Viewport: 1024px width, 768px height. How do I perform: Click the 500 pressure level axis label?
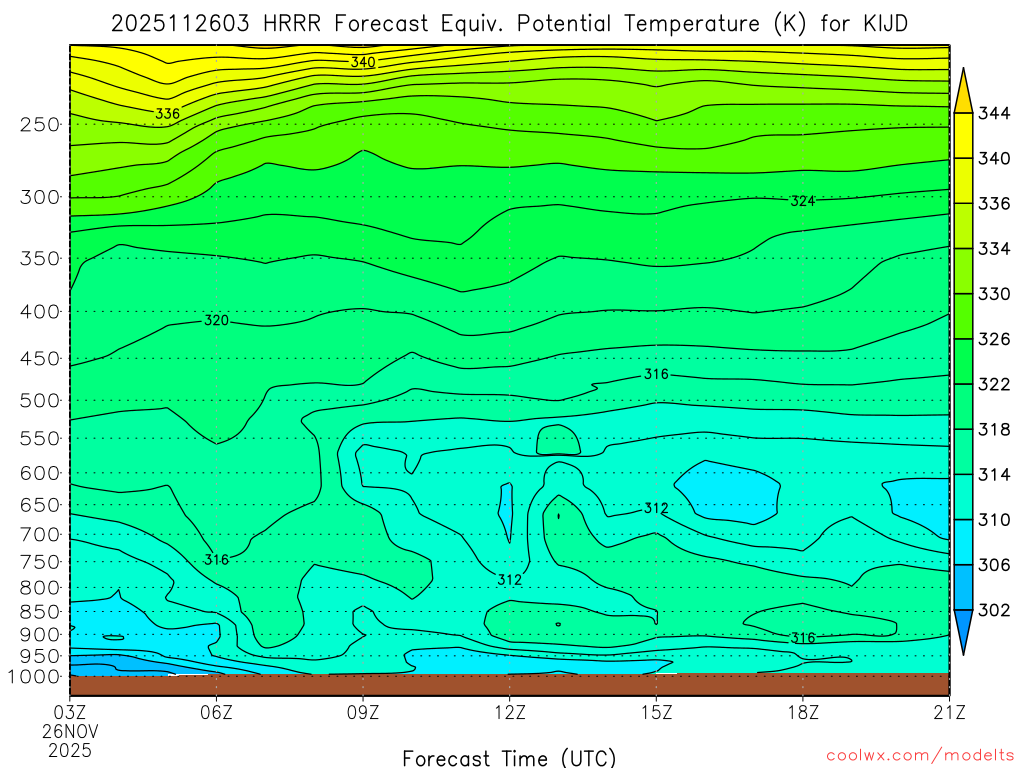point(40,400)
